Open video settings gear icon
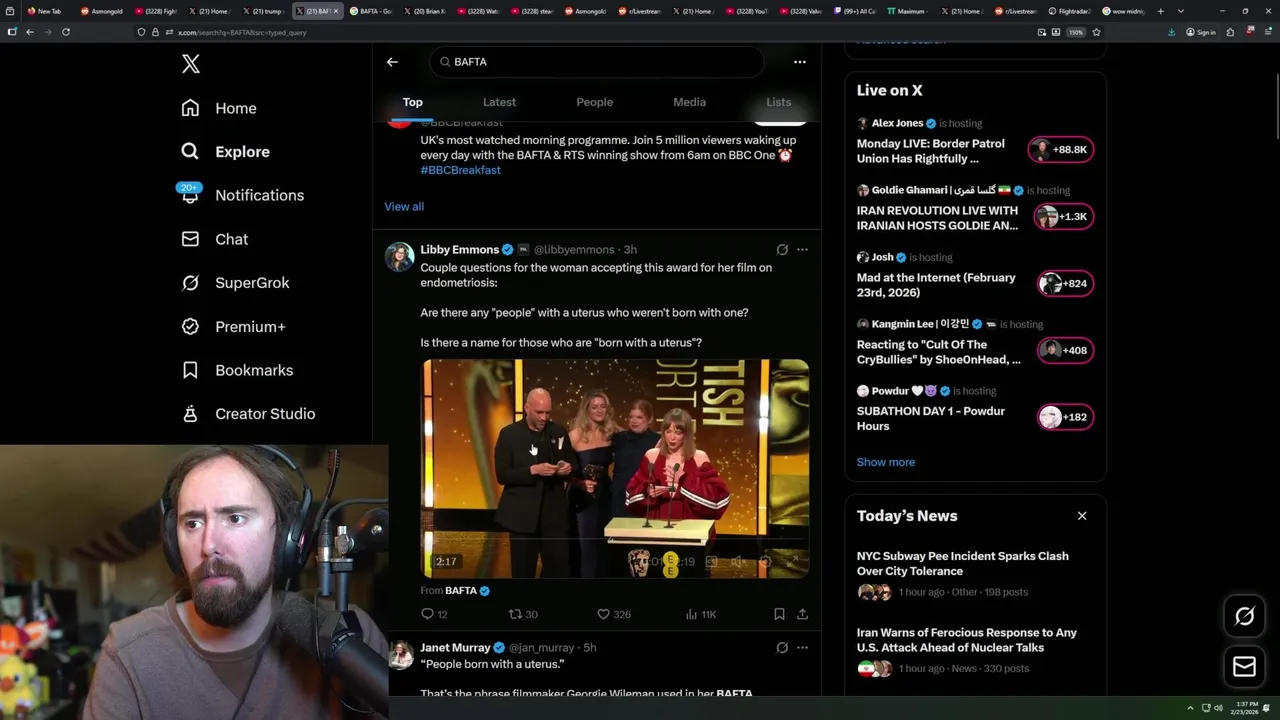1280x720 pixels. pos(764,562)
